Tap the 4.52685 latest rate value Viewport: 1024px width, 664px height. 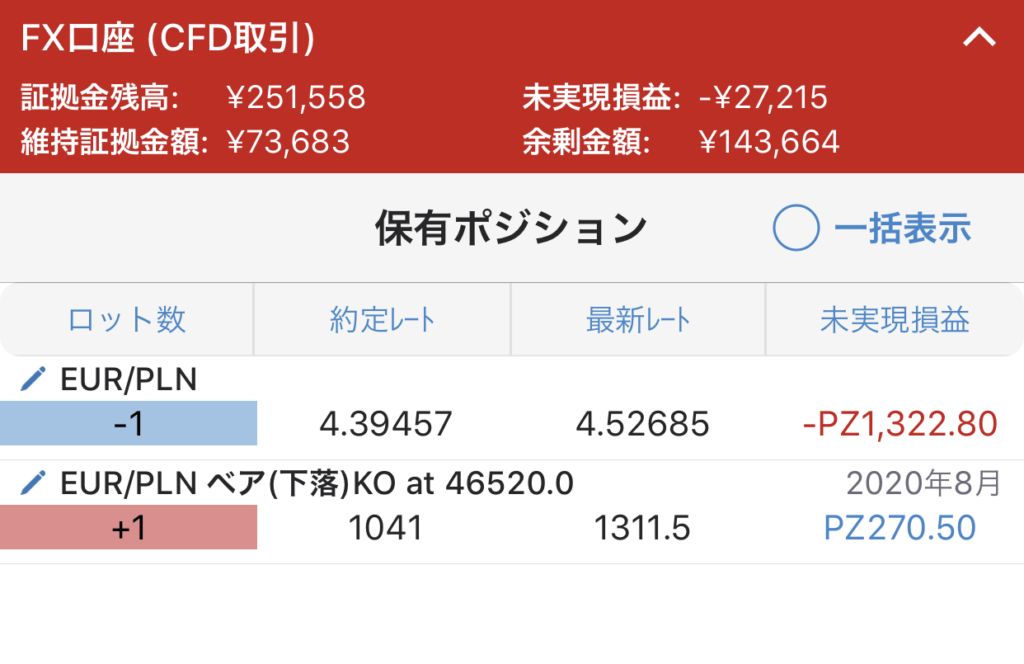[643, 424]
